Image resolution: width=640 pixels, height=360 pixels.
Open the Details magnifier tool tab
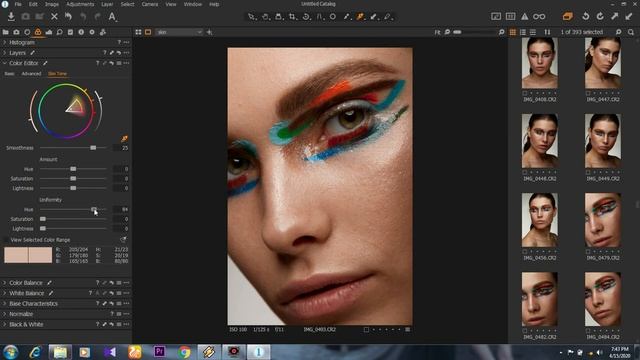[60, 32]
